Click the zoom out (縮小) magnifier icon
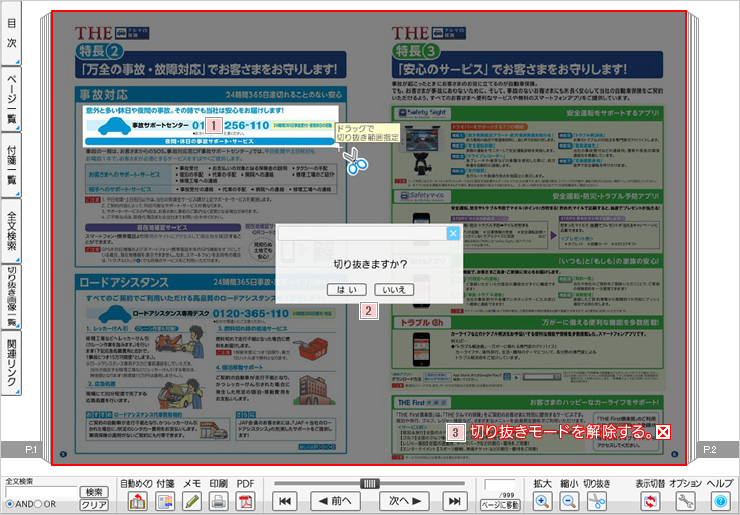 click(x=569, y=501)
